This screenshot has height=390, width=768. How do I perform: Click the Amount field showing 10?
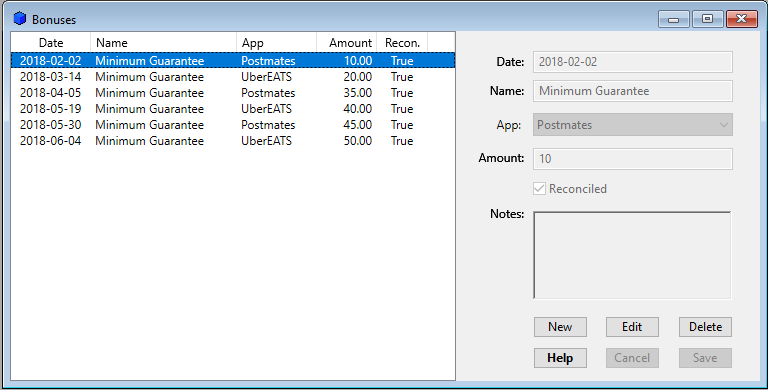[633, 159]
